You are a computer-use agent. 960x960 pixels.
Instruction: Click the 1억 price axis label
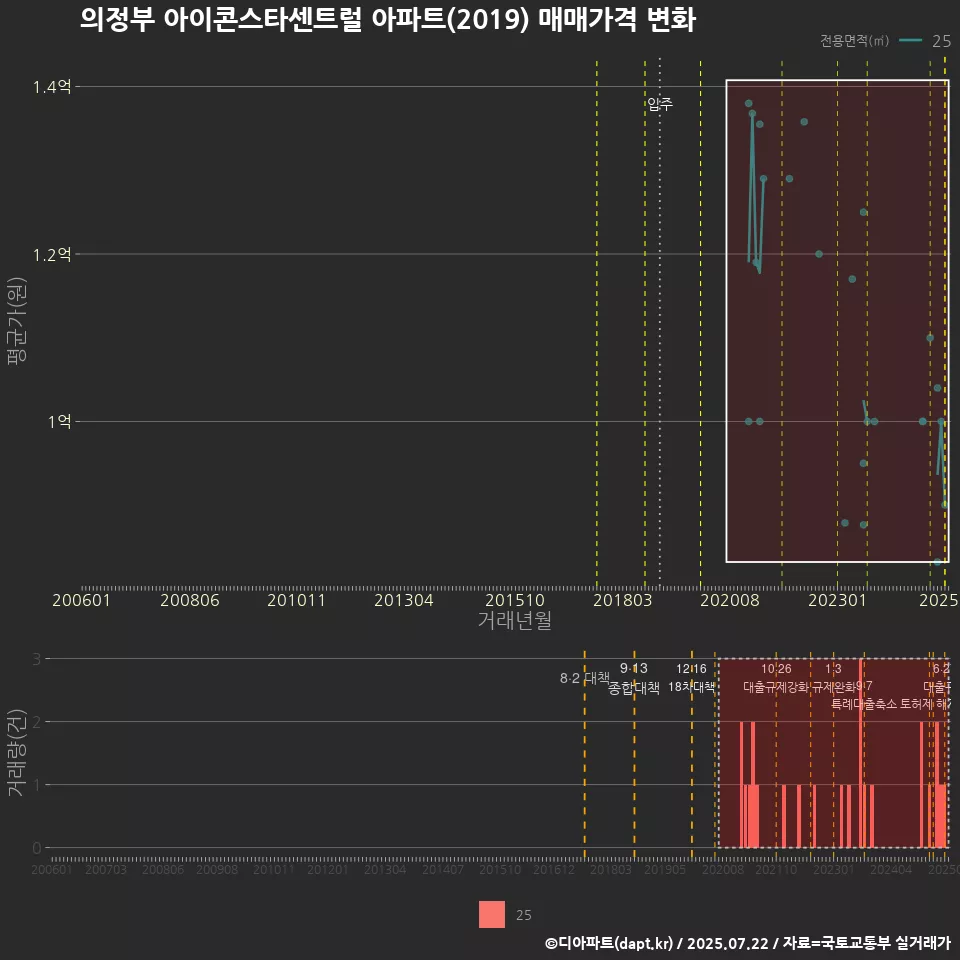coord(59,422)
